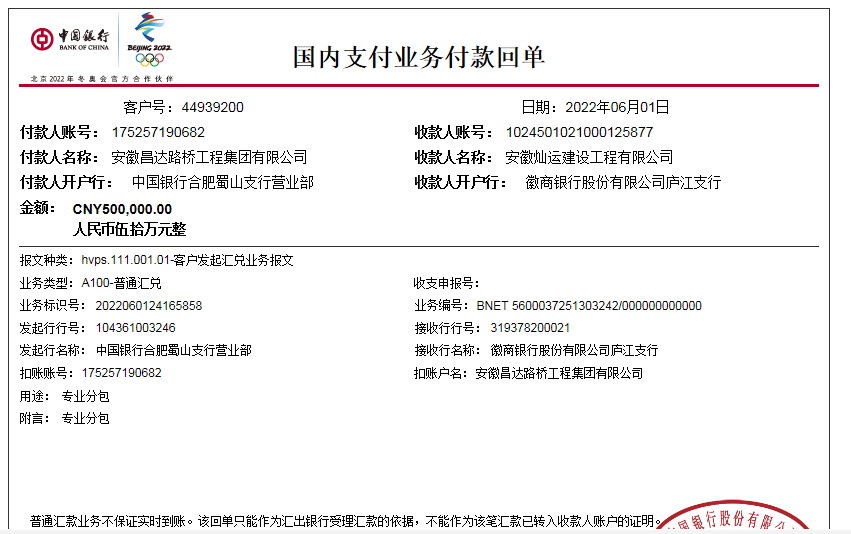Click payee name 安徽灿运建设工程有限公司
The height and width of the screenshot is (534, 851).
pyautogui.click(x=588, y=157)
